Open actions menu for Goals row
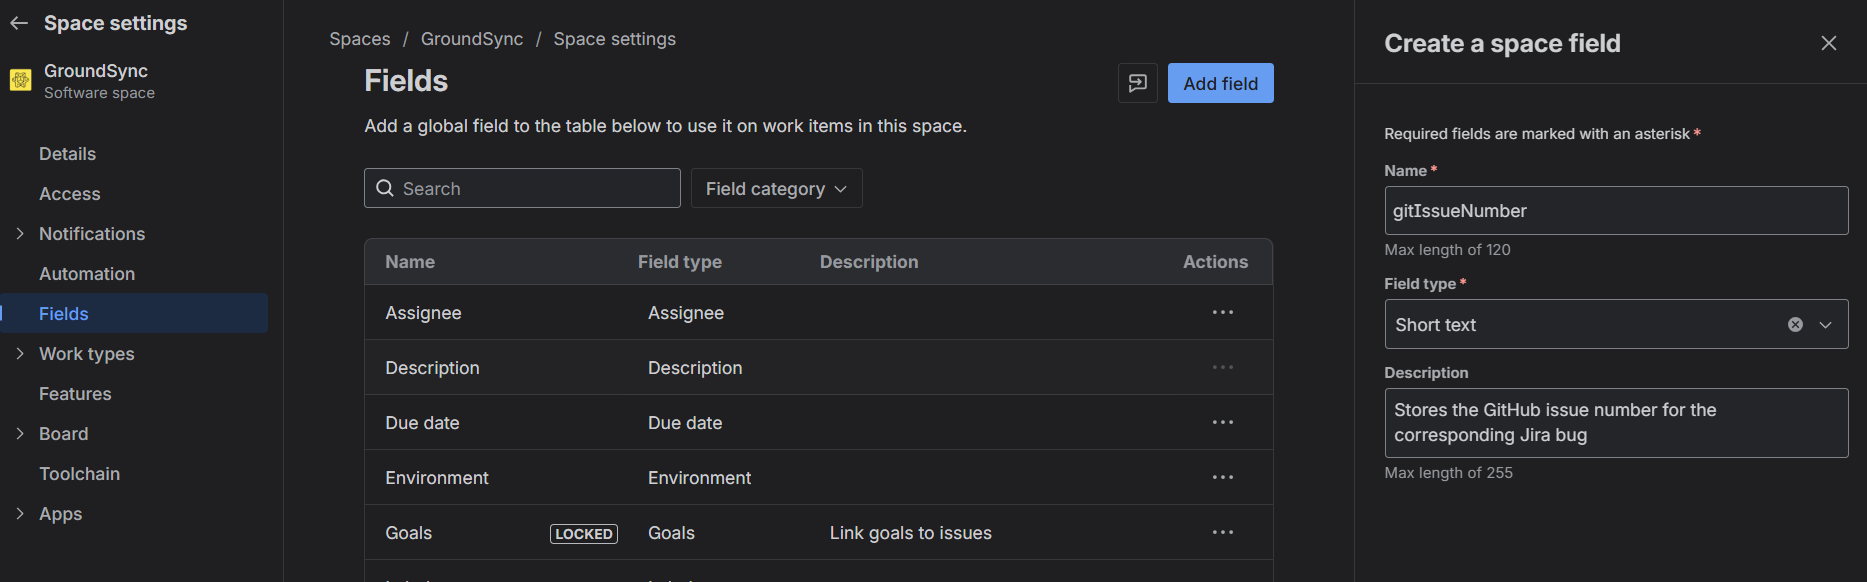Viewport: 1867px width, 582px height. [x=1222, y=532]
